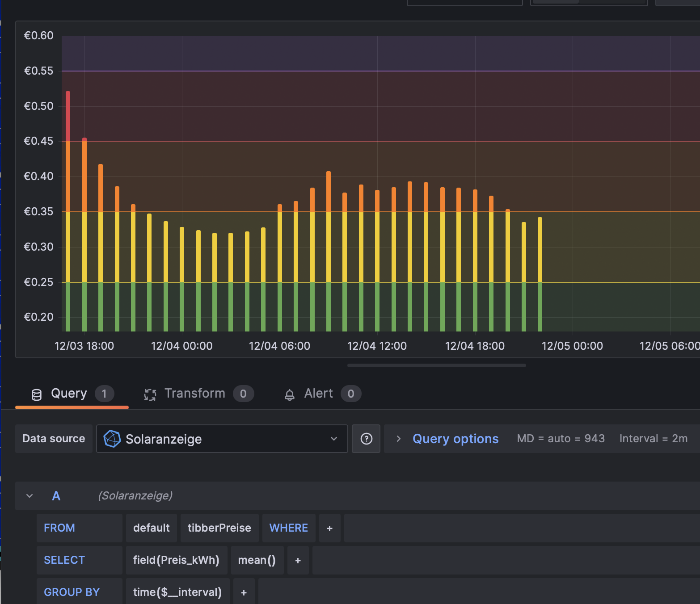Expand the Query options section
The width and height of the screenshot is (700, 604).
455,439
